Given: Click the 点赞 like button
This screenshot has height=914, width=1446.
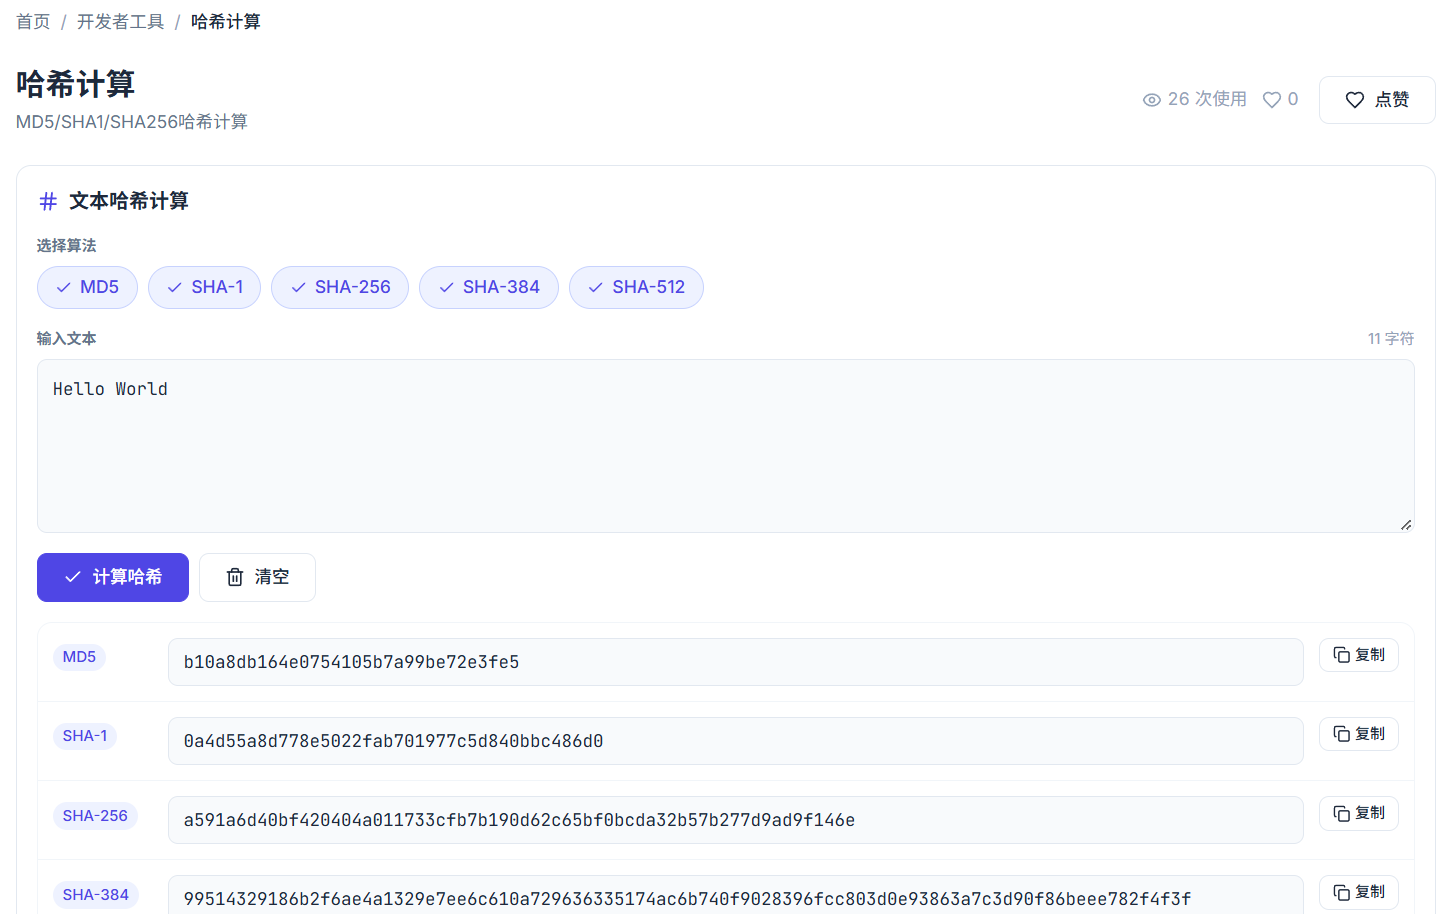Looking at the screenshot, I should [x=1377, y=100].
